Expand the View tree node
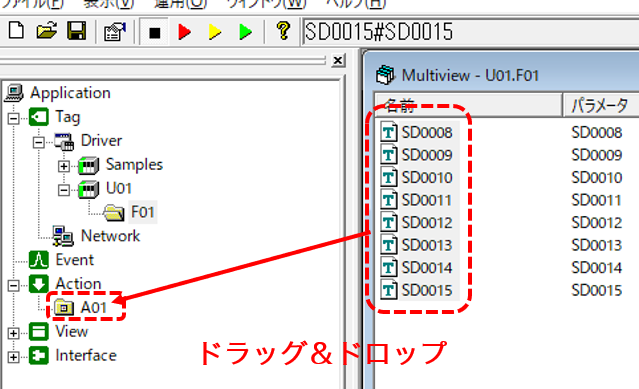 click(x=13, y=333)
